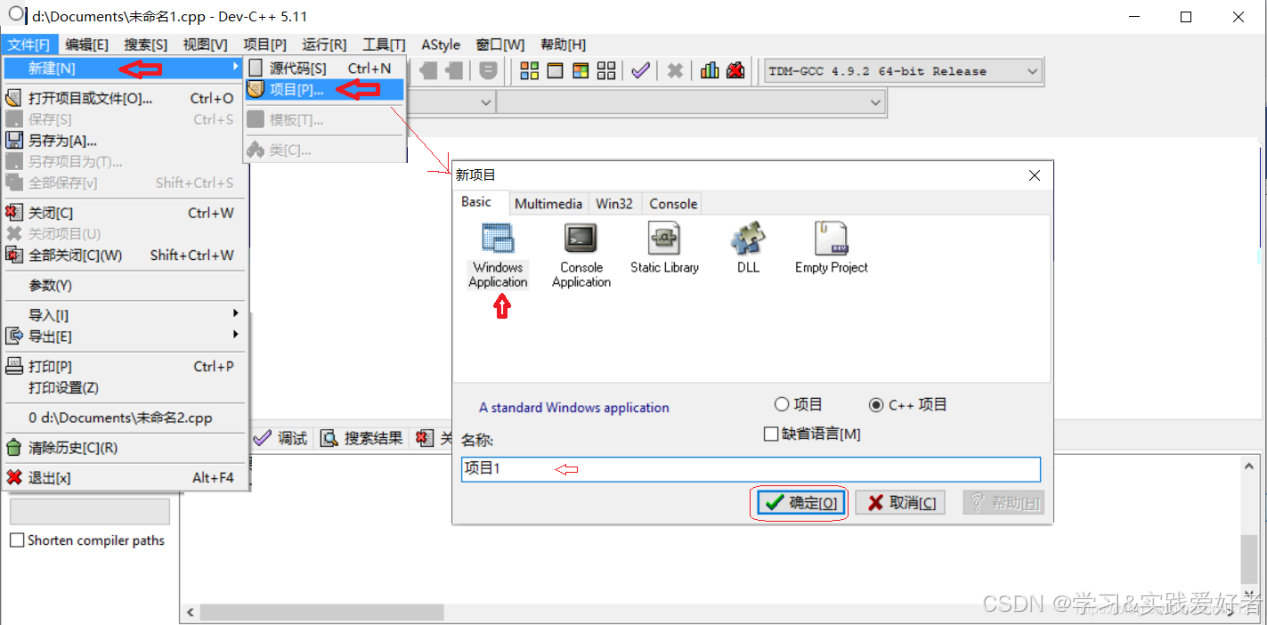
Task: Open the AStyle menu
Action: [441, 44]
